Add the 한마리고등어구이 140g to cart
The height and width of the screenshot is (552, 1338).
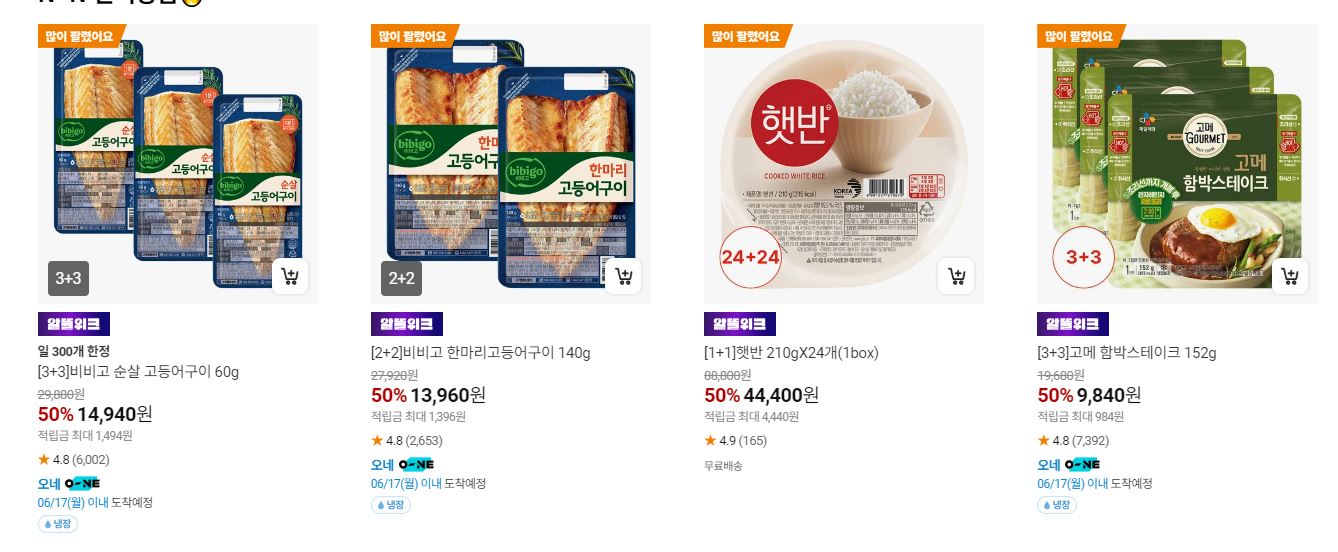[622, 276]
